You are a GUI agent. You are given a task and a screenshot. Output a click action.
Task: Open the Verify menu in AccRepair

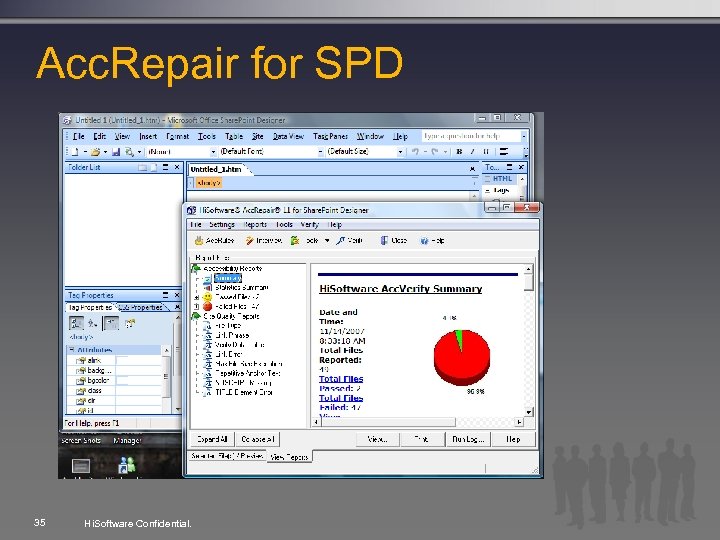pos(309,225)
